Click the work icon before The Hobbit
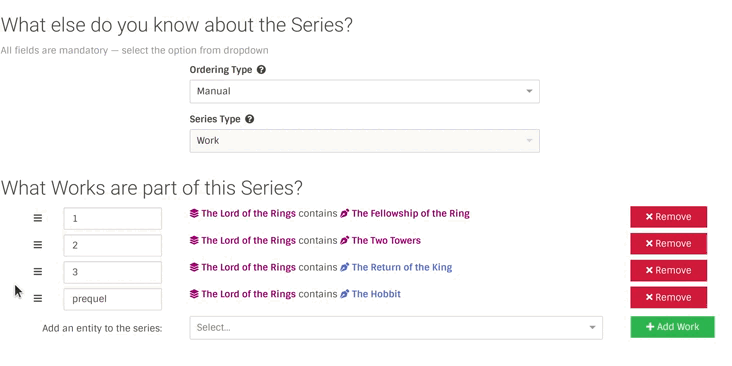This screenshot has width=732, height=366. (x=345, y=294)
